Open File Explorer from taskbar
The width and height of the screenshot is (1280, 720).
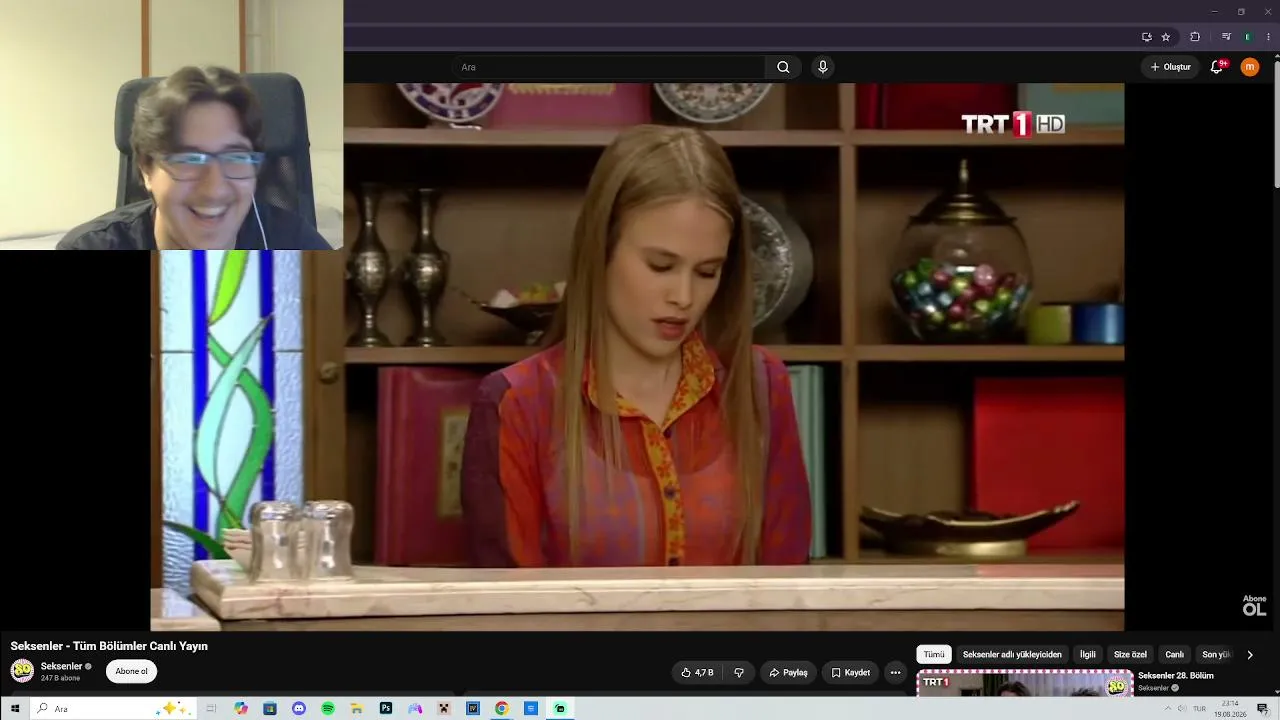pos(357,709)
